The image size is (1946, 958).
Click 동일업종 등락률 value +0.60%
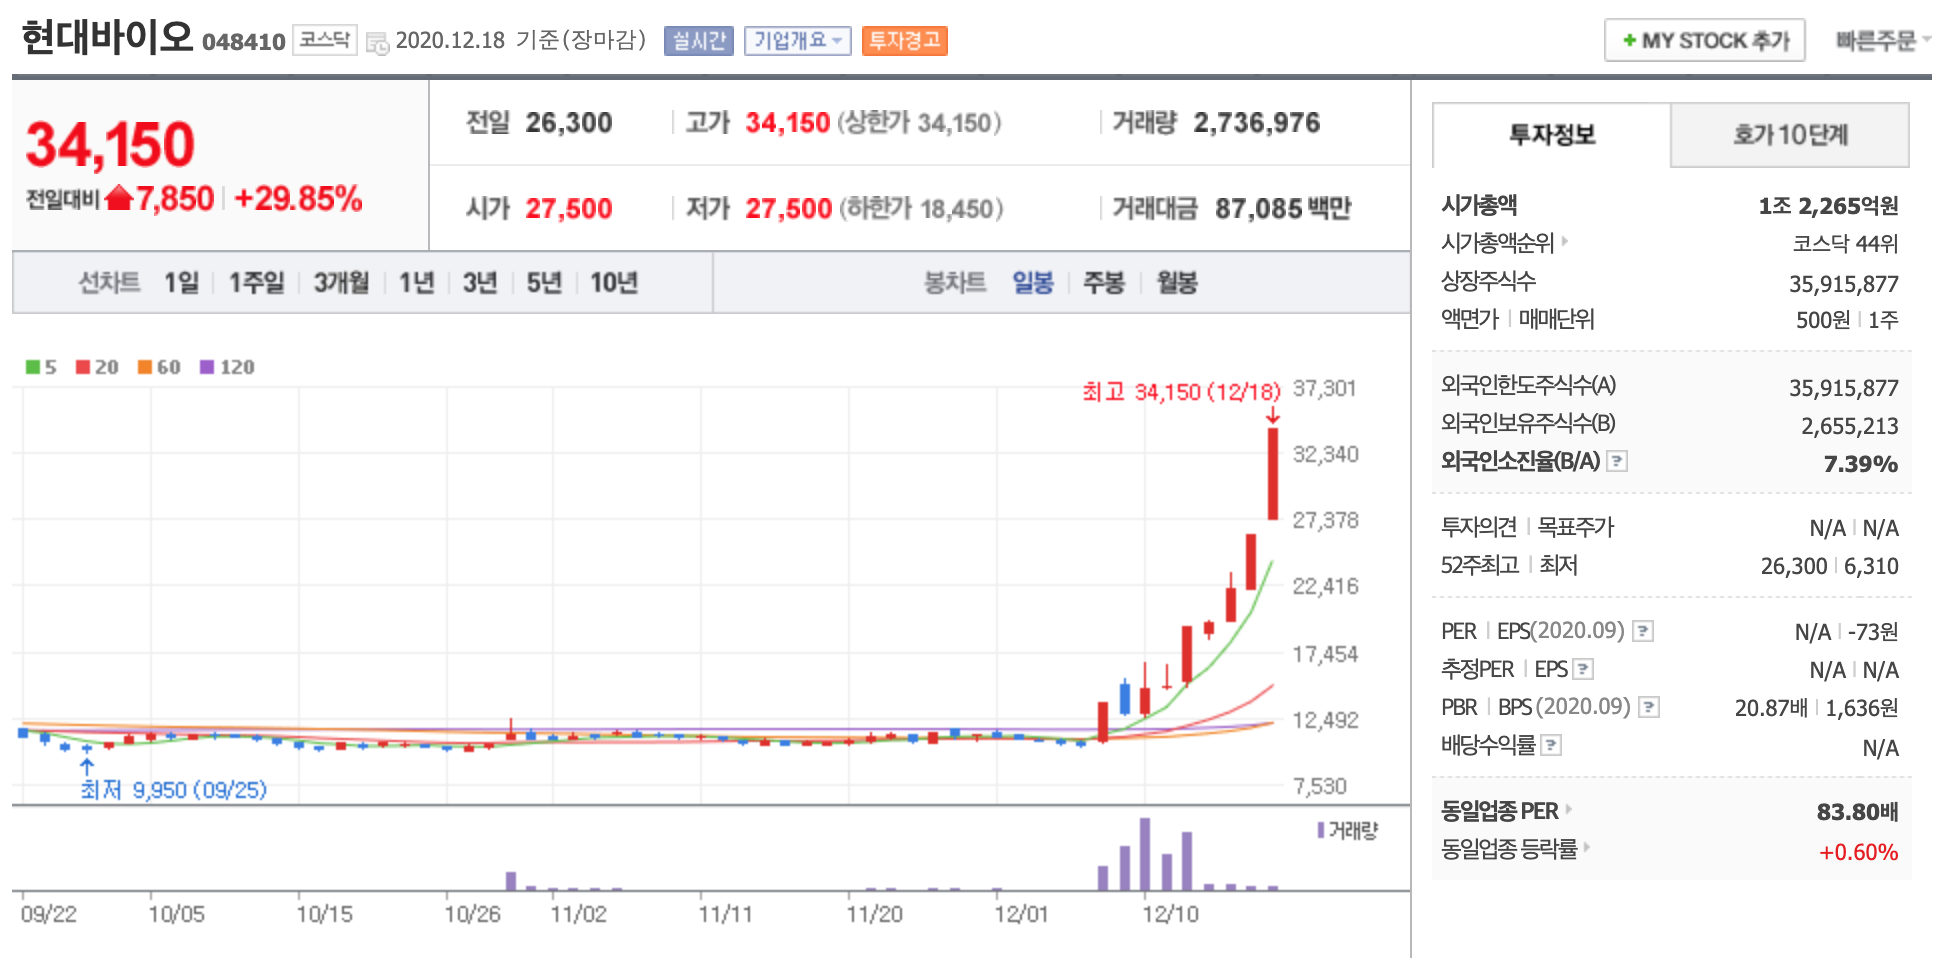pyautogui.click(x=1858, y=852)
